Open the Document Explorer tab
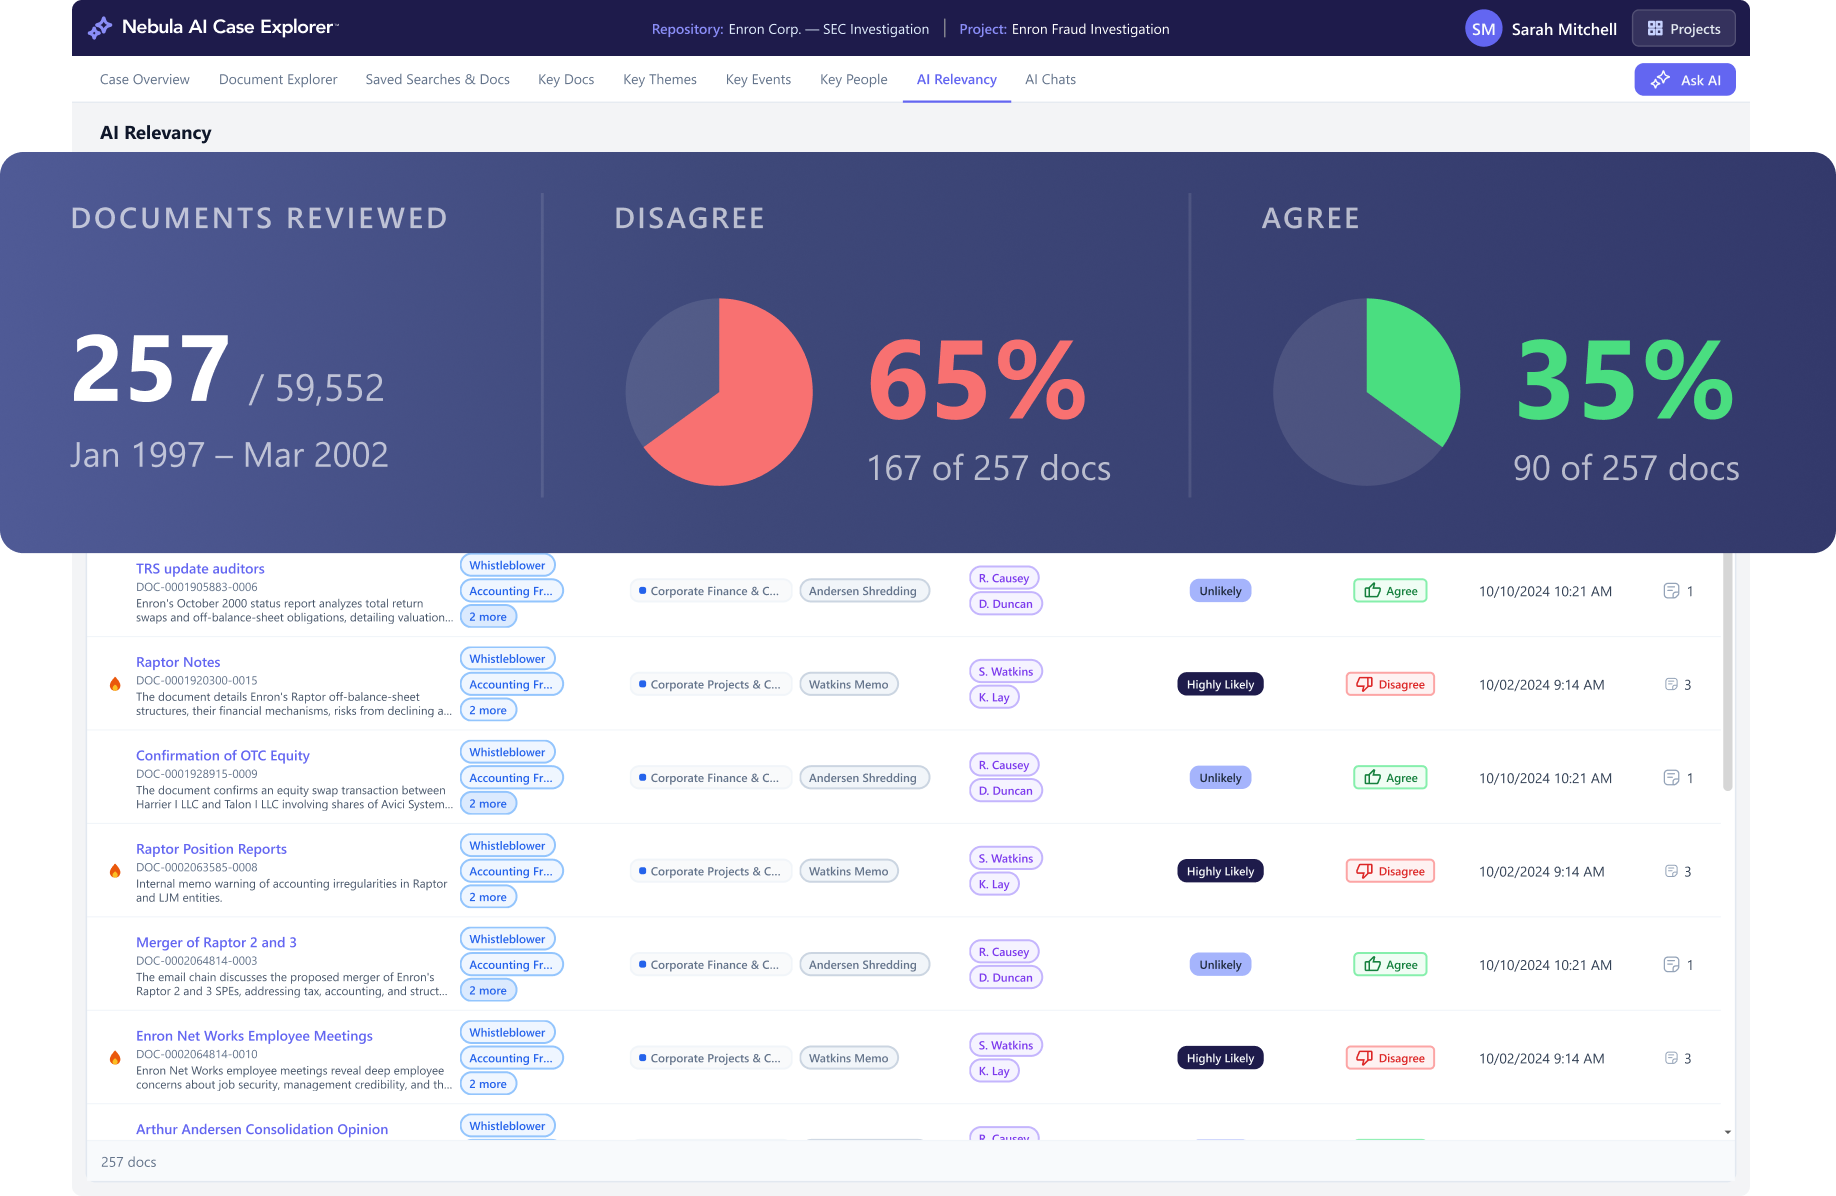Image resolution: width=1836 pixels, height=1196 pixels. coord(278,79)
